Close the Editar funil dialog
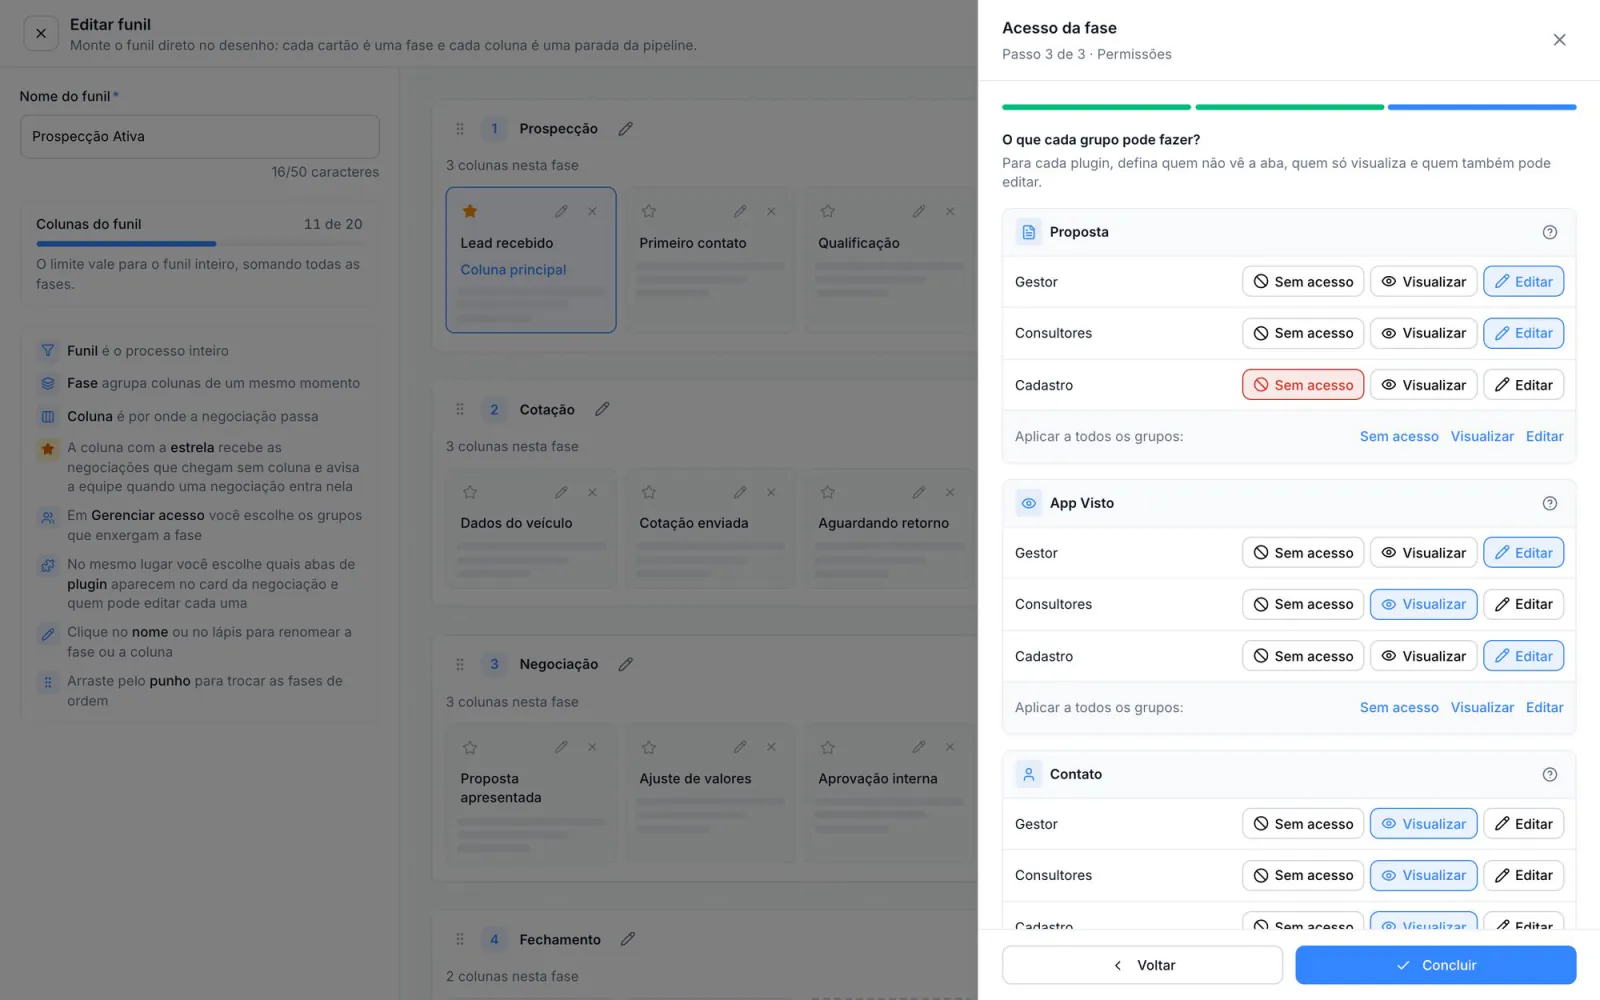This screenshot has width=1600, height=1000. coord(41,33)
